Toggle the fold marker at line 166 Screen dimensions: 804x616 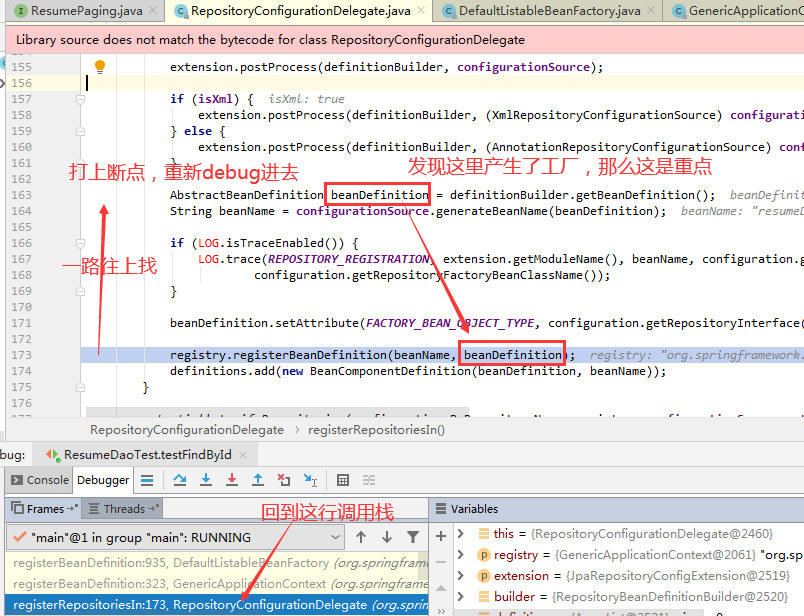(x=81, y=243)
